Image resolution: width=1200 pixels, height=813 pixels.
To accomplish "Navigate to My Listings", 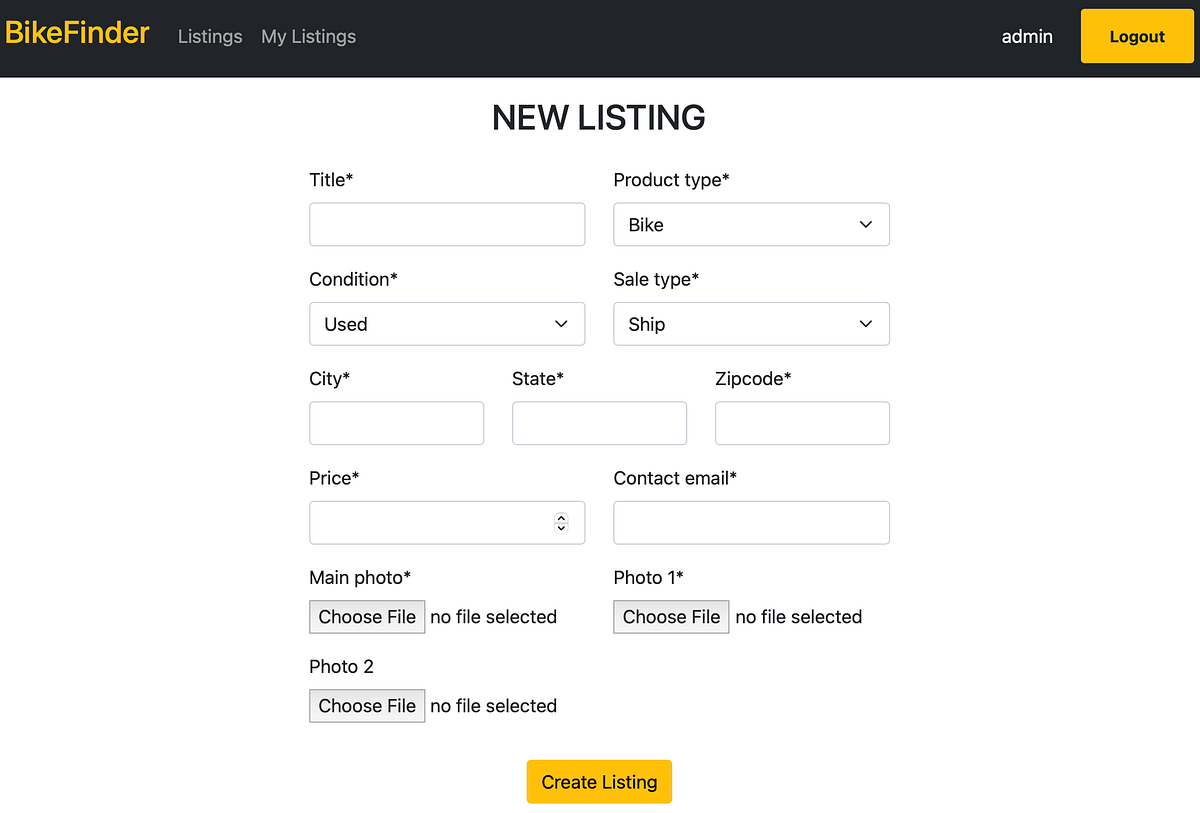I will coord(308,36).
